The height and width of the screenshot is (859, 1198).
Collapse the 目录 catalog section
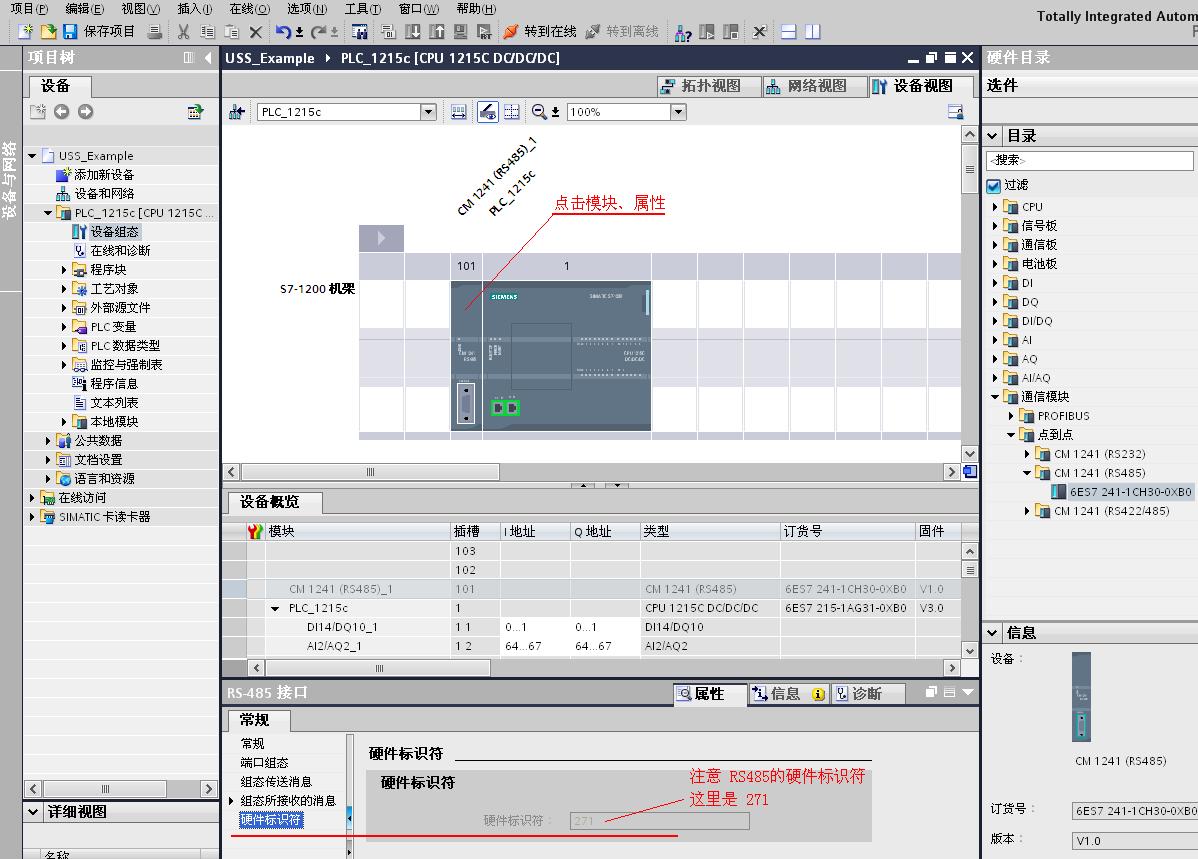coord(992,136)
